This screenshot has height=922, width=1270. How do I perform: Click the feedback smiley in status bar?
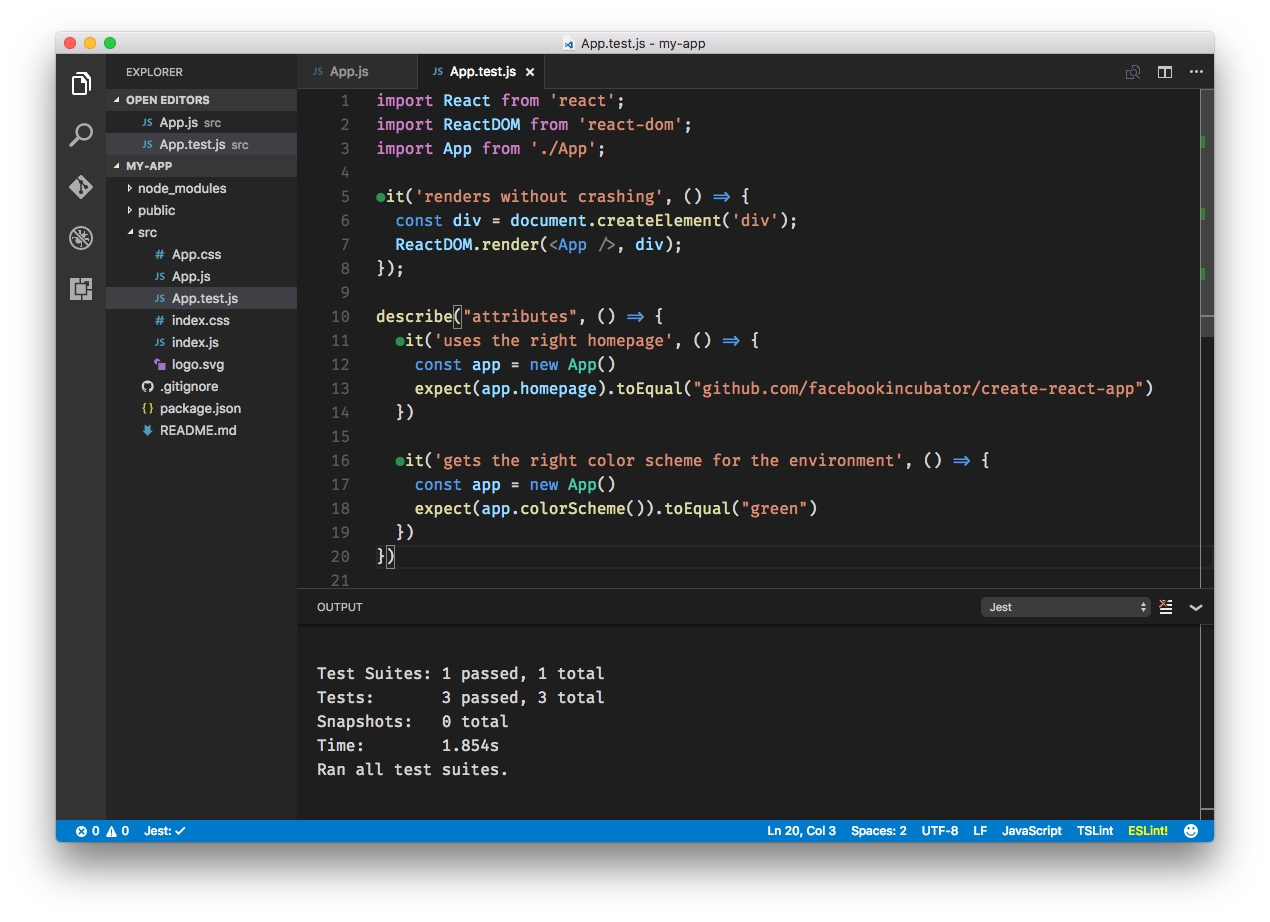tap(1191, 831)
